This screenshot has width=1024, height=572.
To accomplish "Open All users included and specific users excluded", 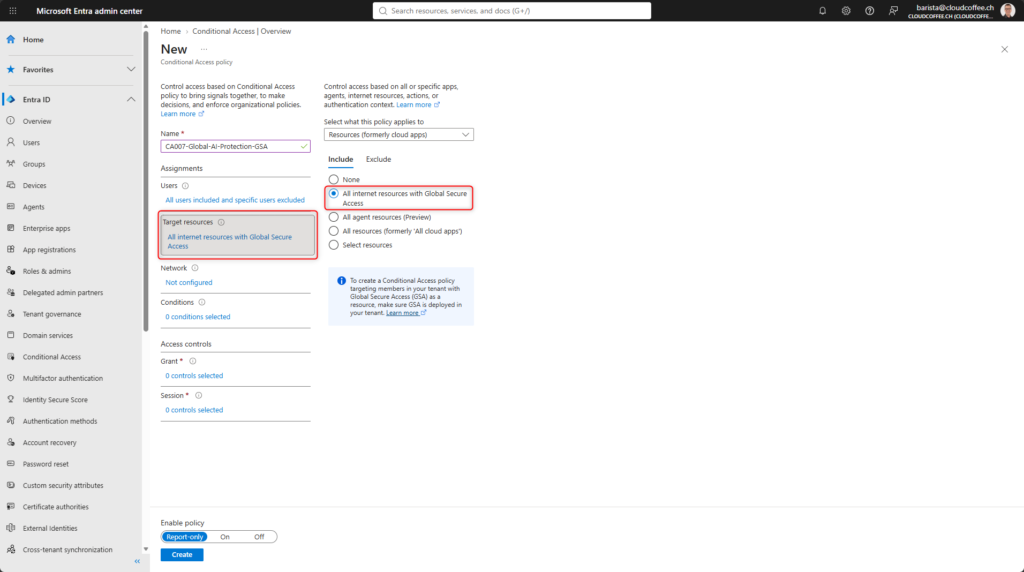I will pyautogui.click(x=234, y=200).
